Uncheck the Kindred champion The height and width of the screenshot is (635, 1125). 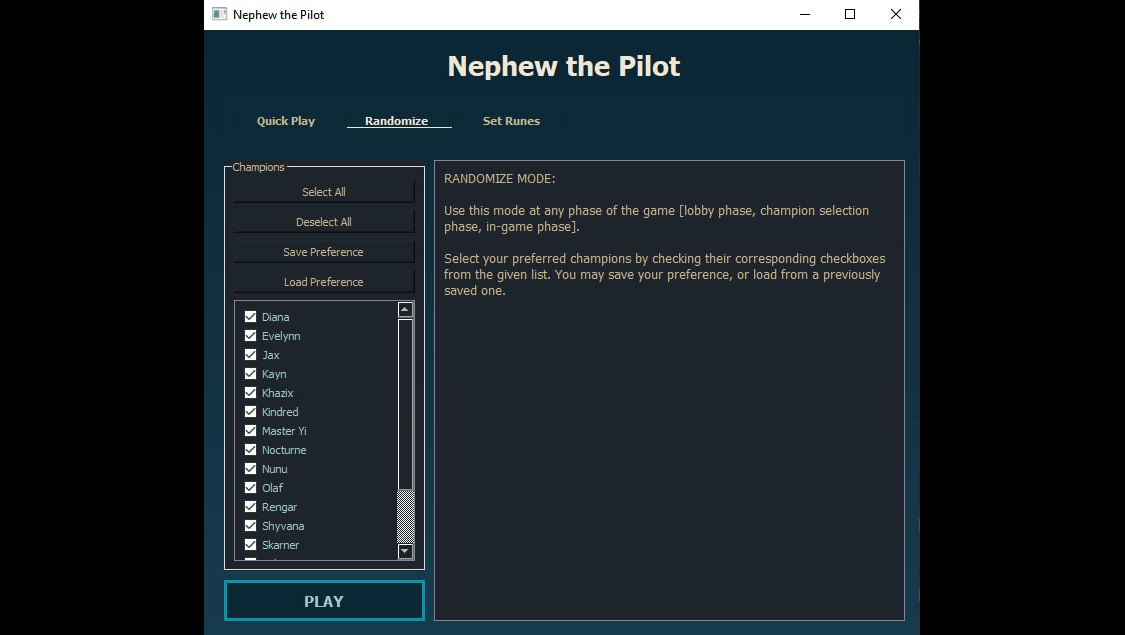pyautogui.click(x=250, y=412)
